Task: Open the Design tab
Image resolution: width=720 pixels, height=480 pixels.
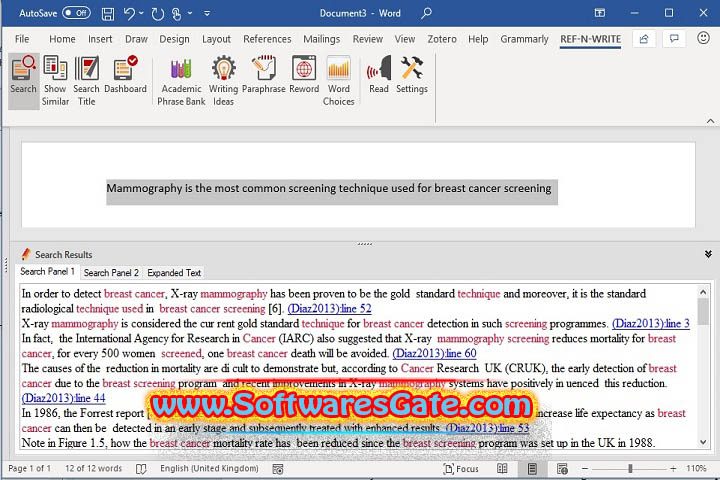Action: pyautogui.click(x=174, y=39)
